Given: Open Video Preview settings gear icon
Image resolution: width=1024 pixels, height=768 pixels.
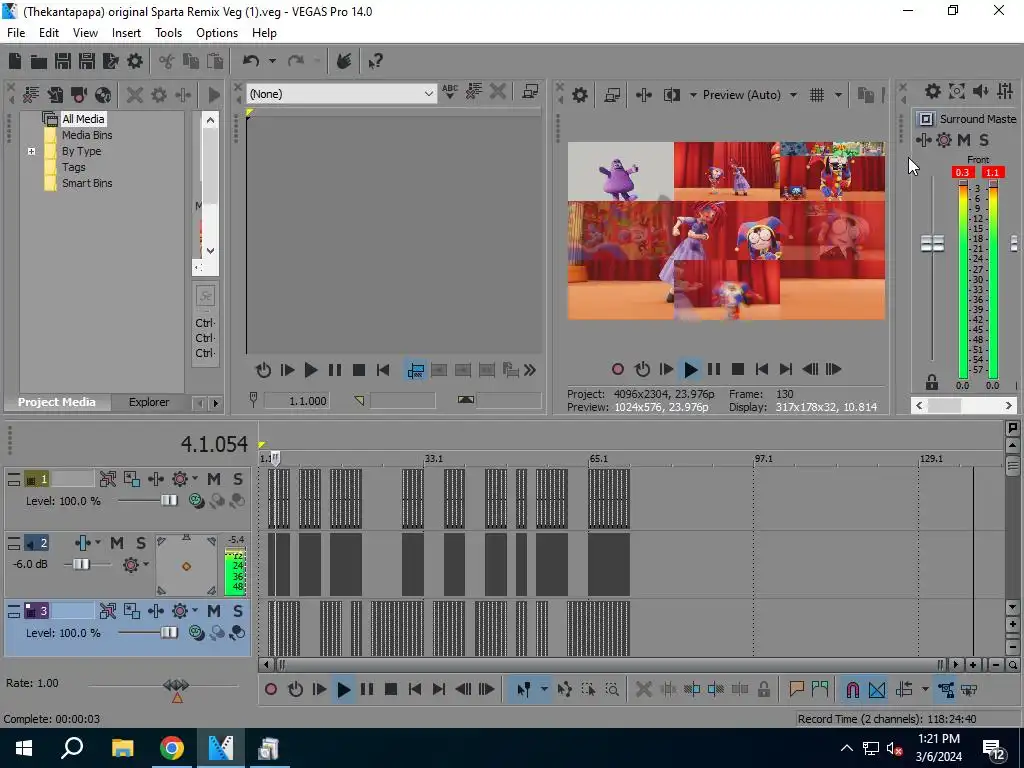Looking at the screenshot, I should coord(580,95).
